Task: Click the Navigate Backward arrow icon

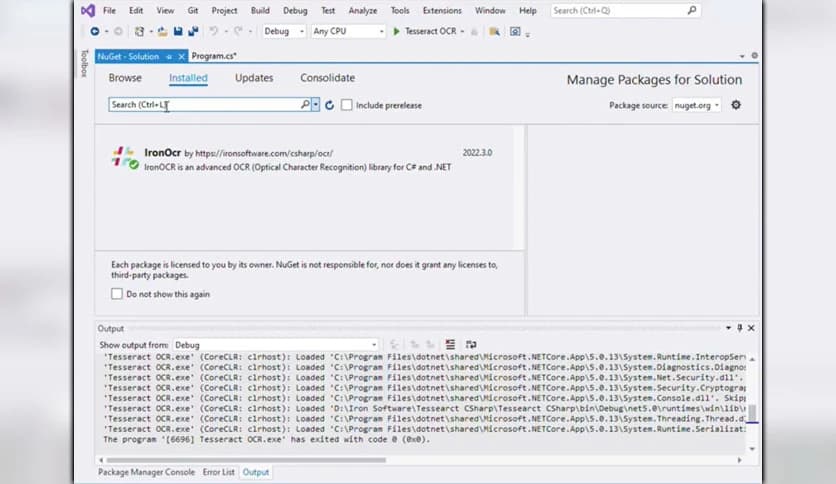Action: point(94,31)
